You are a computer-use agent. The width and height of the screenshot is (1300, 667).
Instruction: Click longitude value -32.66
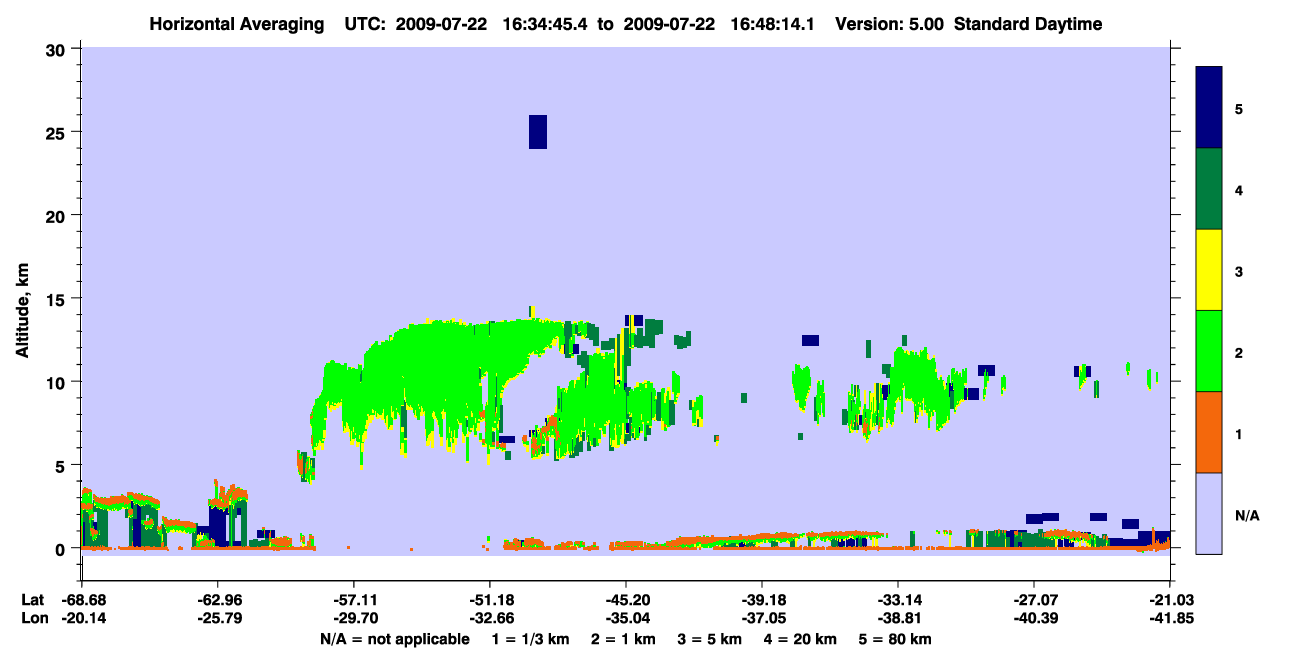(x=489, y=619)
